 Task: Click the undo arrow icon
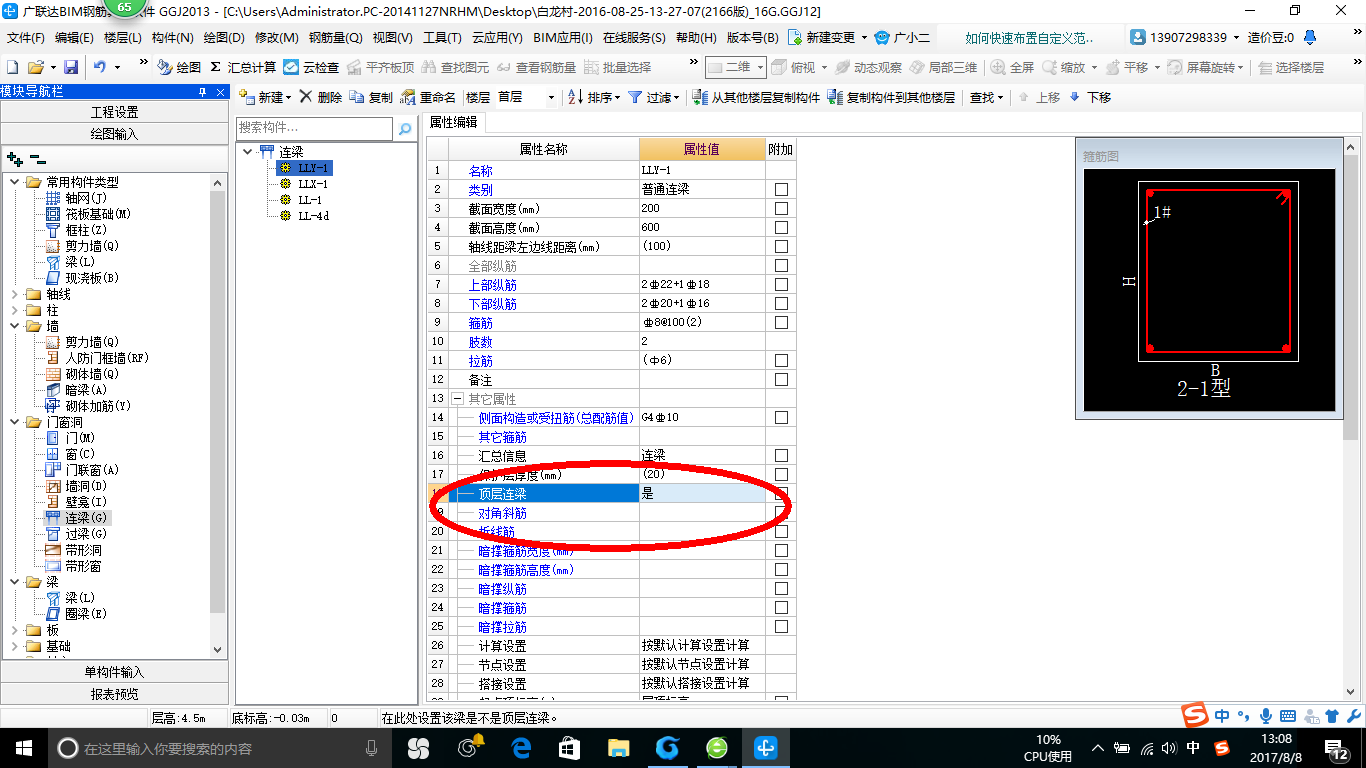tap(100, 67)
